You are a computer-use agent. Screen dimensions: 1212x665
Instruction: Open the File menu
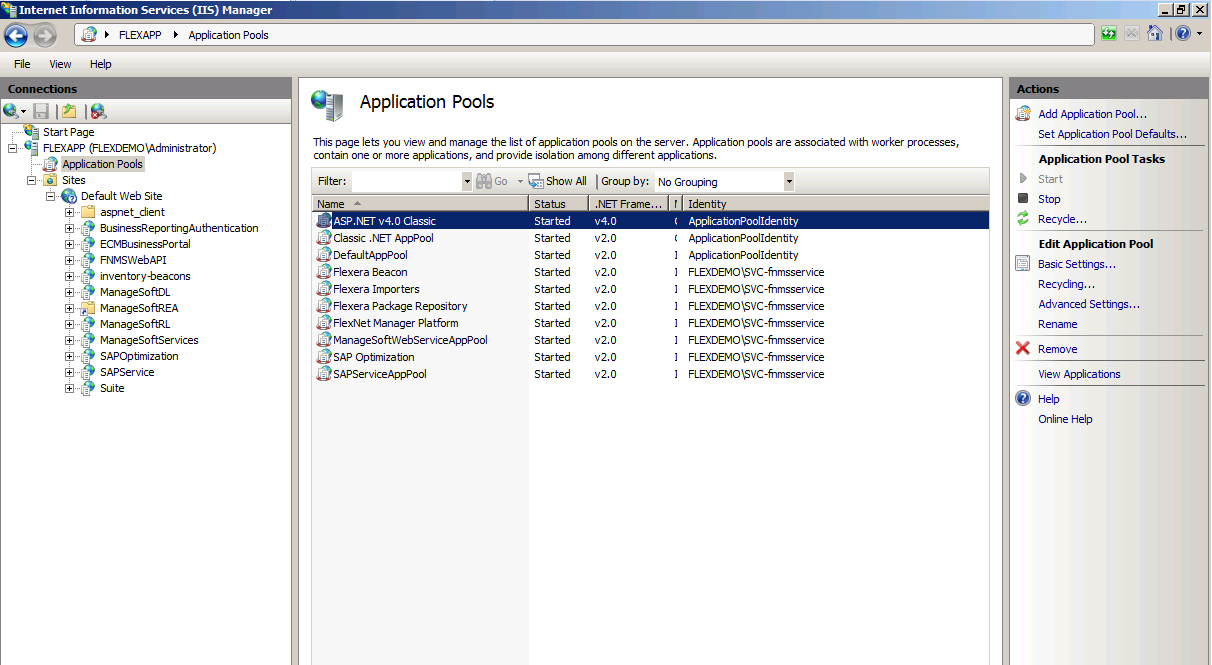pos(22,64)
